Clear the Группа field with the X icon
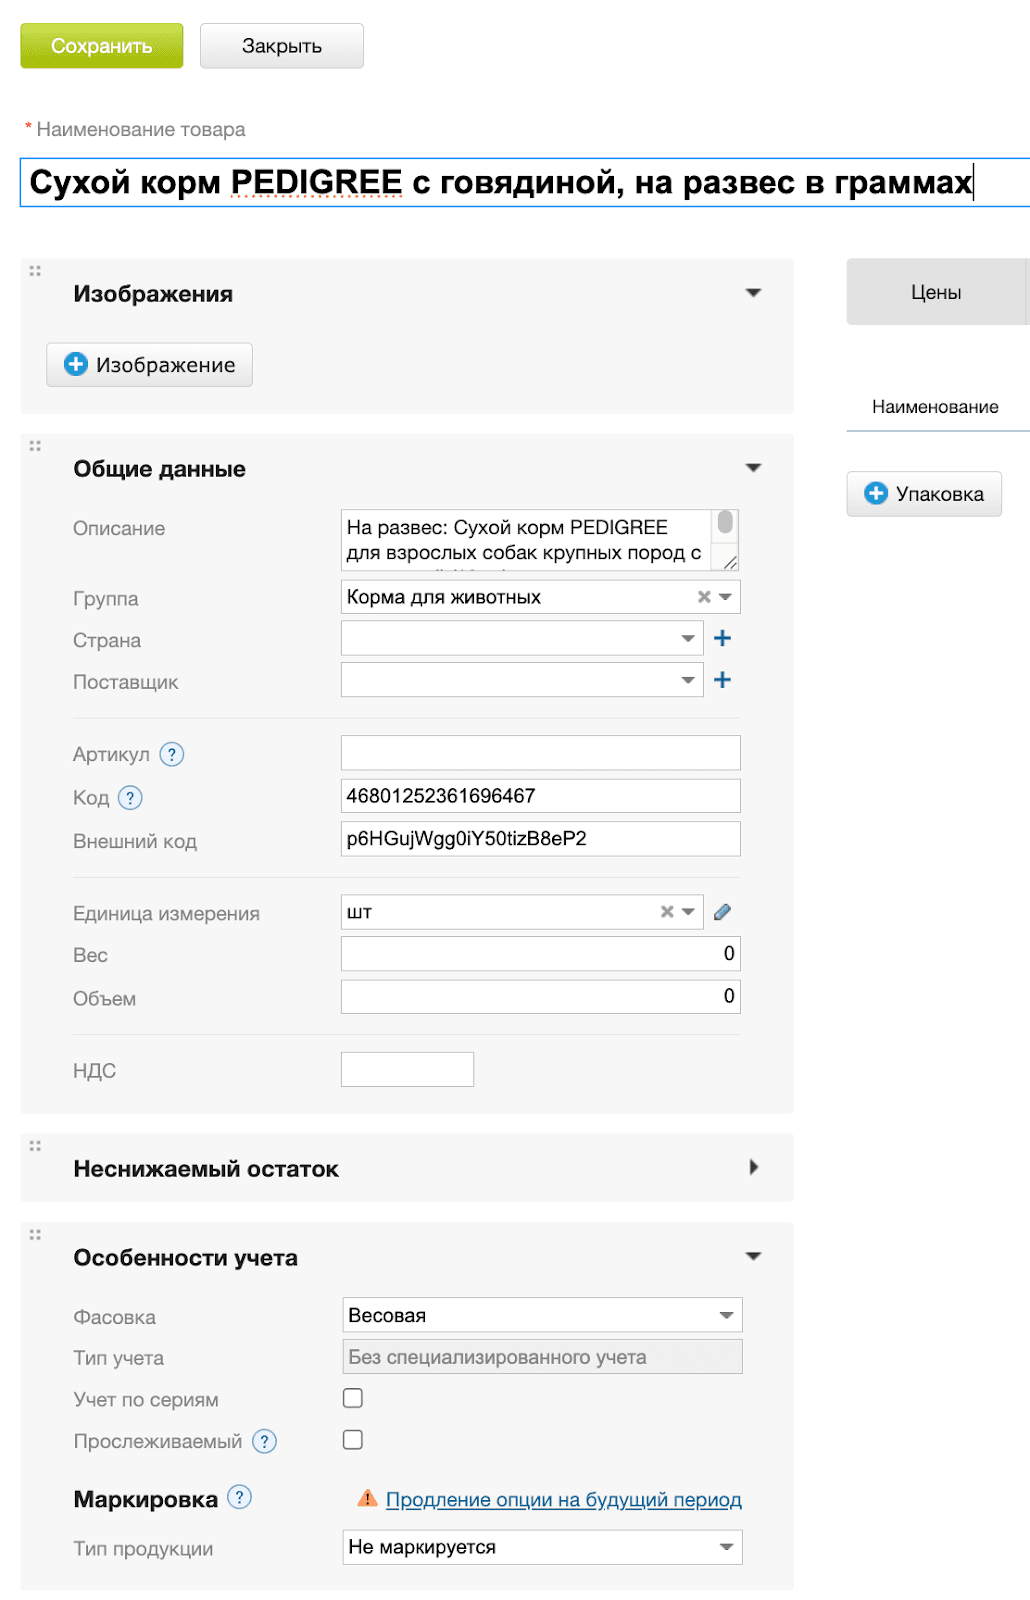Viewport: 1030px width, 1600px height. (704, 597)
